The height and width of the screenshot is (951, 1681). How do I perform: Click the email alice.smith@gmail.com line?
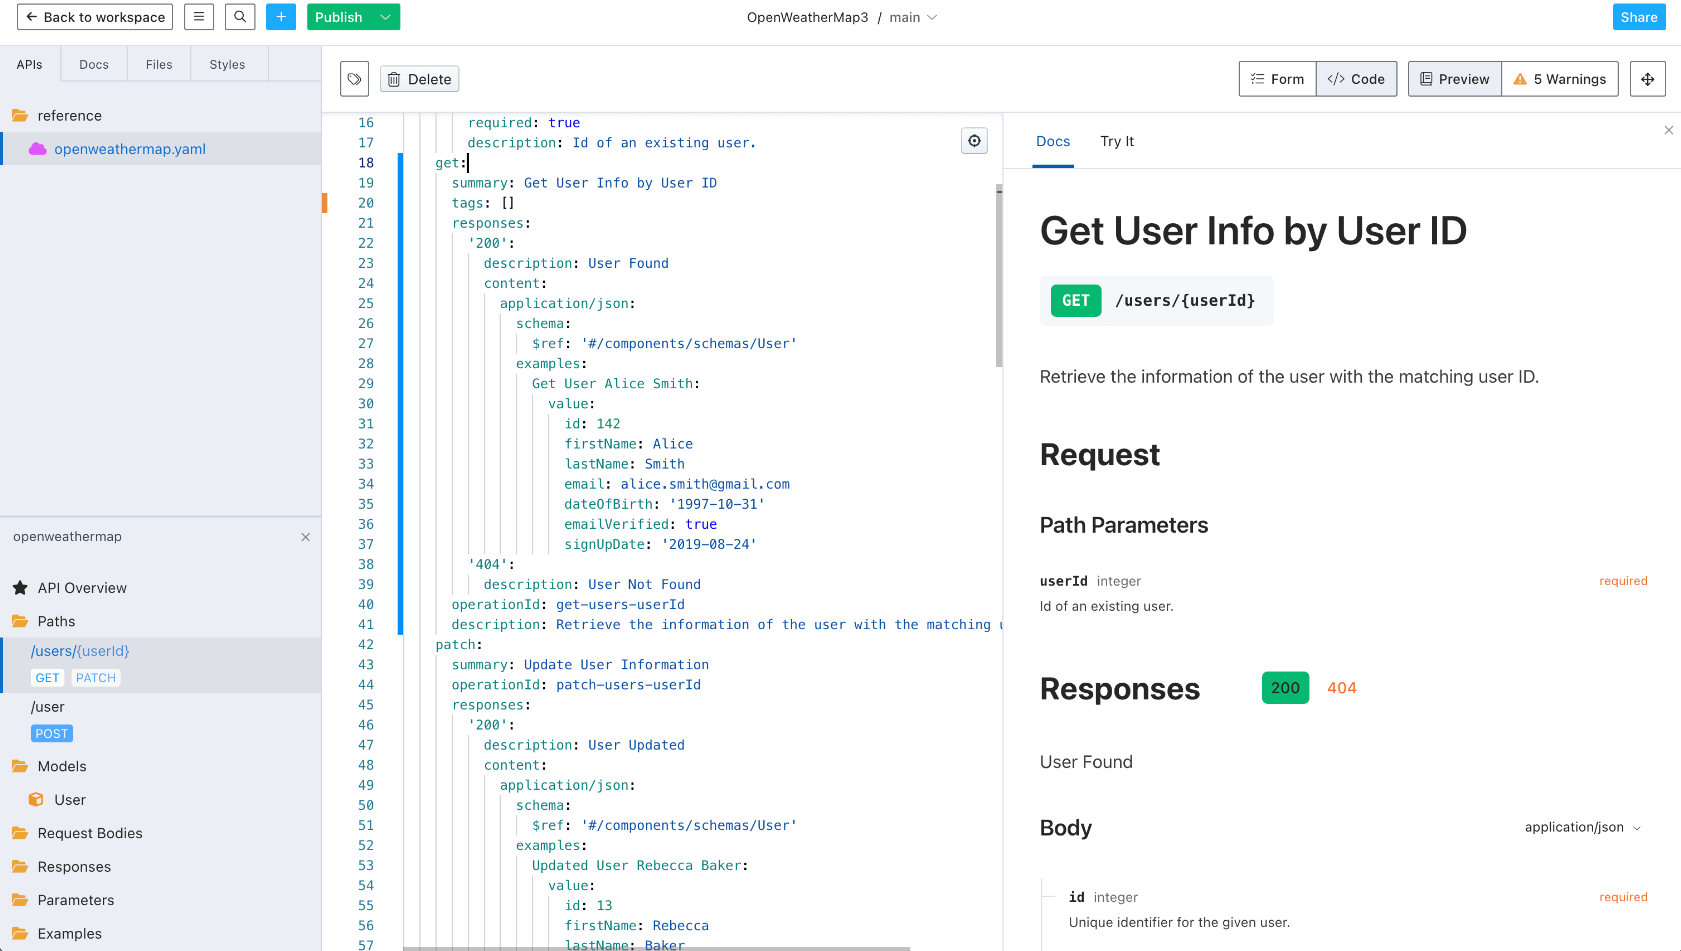tap(677, 484)
